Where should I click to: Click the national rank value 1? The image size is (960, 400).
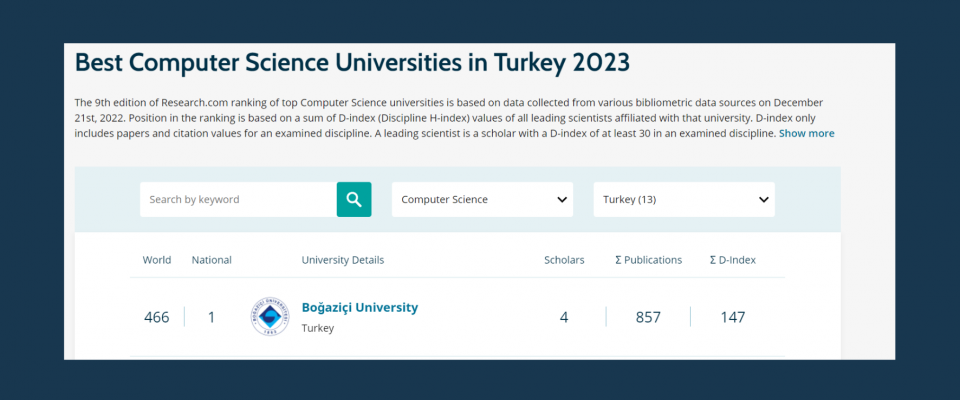click(x=212, y=317)
